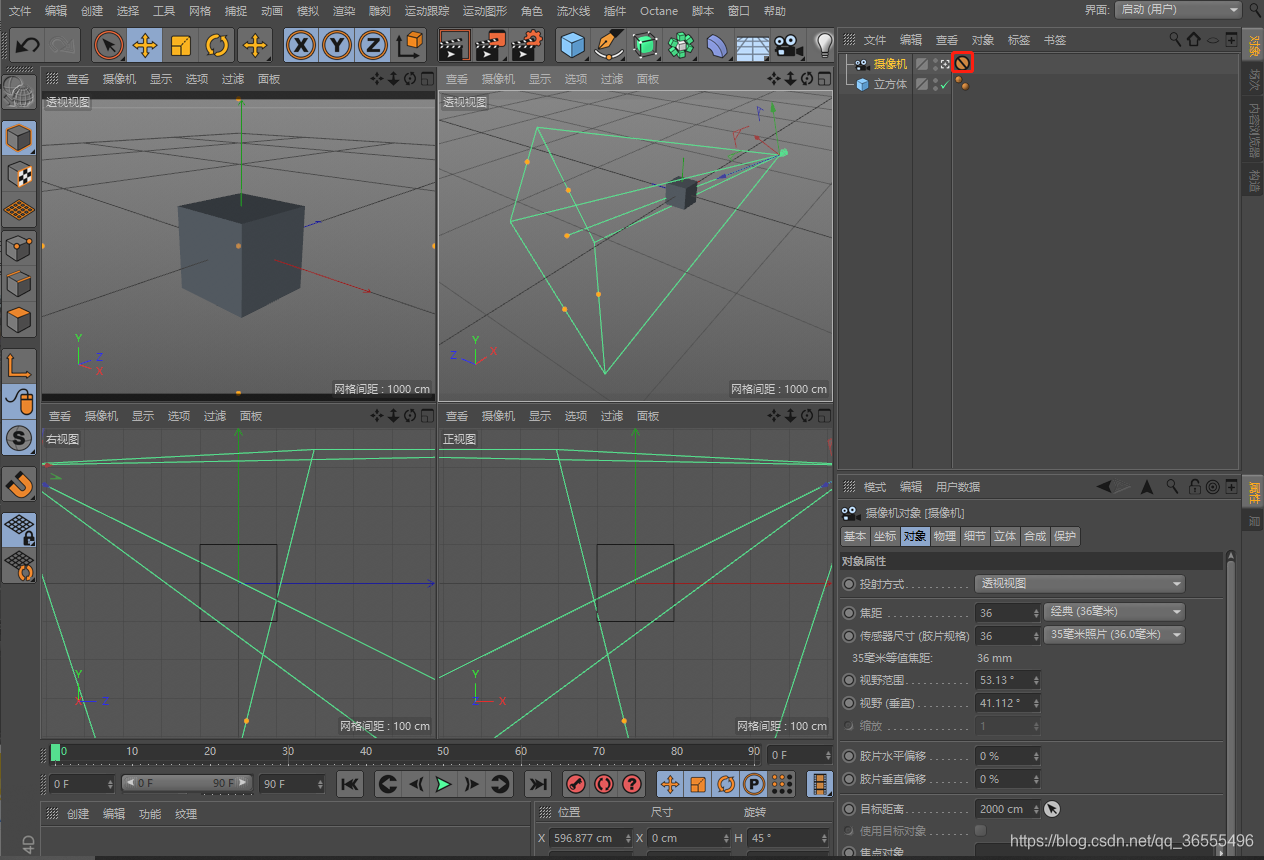This screenshot has width=1264, height=860.
Task: Click the 目标距离 picker arrow button
Action: tap(1052, 809)
